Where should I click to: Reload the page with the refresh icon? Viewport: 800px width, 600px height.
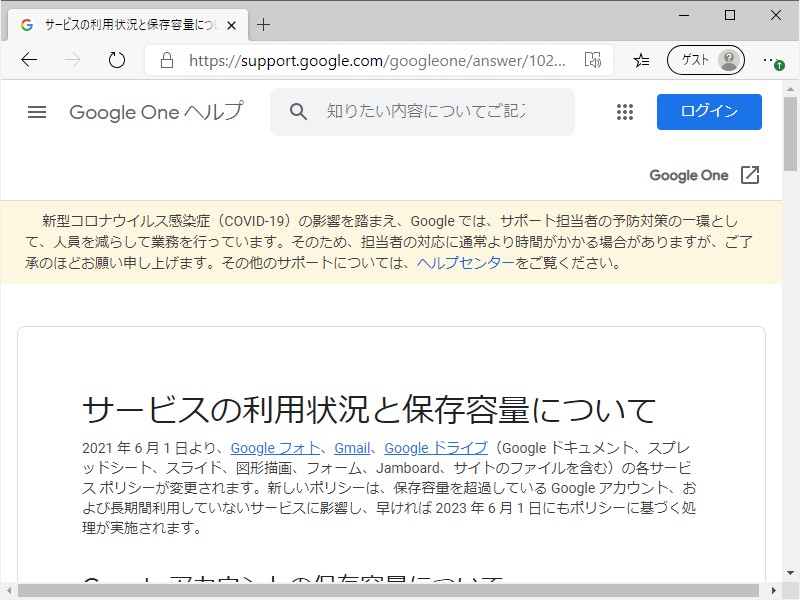116,60
